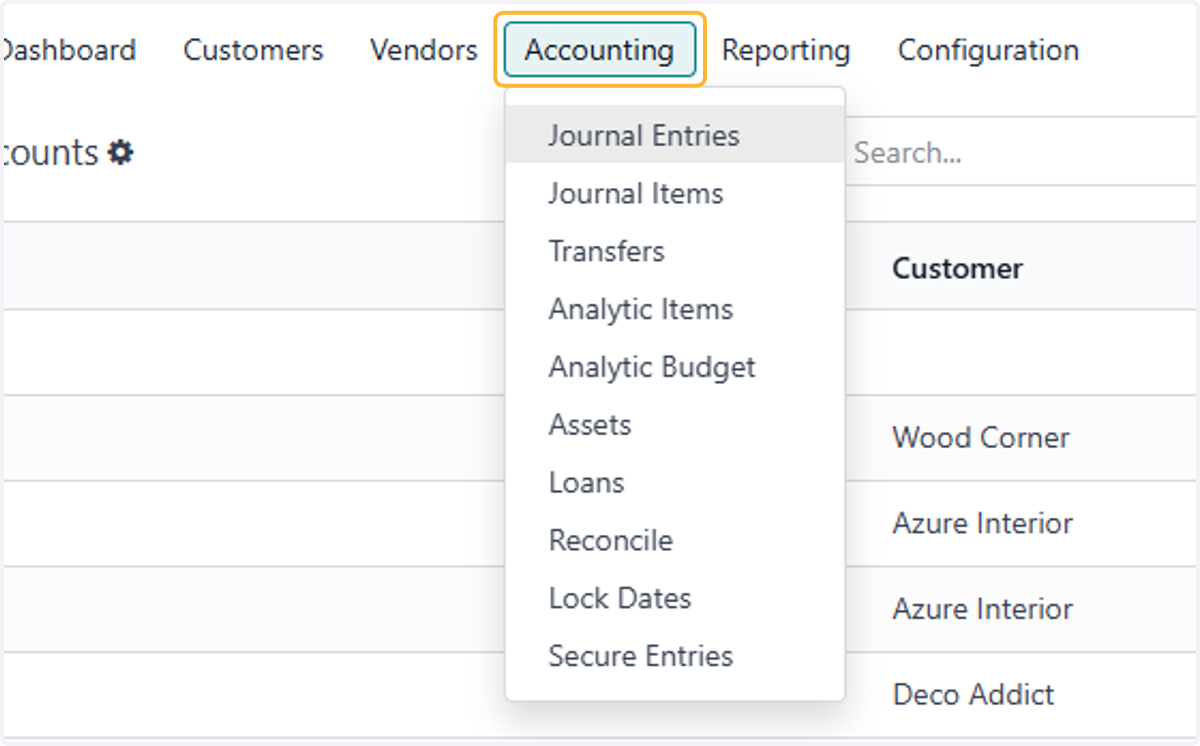Open the Dashboard menu

click(68, 50)
